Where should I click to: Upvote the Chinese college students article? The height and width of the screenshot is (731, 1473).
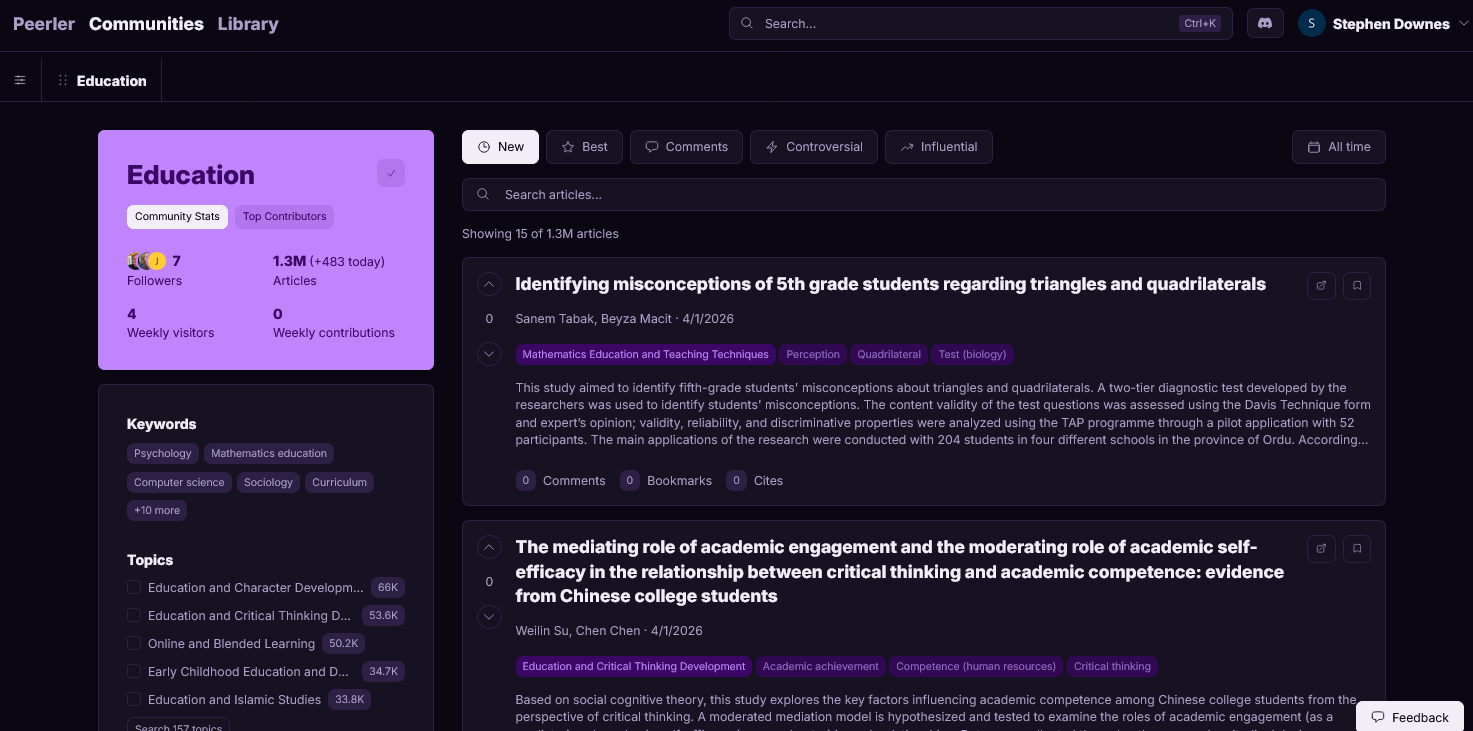(489, 548)
